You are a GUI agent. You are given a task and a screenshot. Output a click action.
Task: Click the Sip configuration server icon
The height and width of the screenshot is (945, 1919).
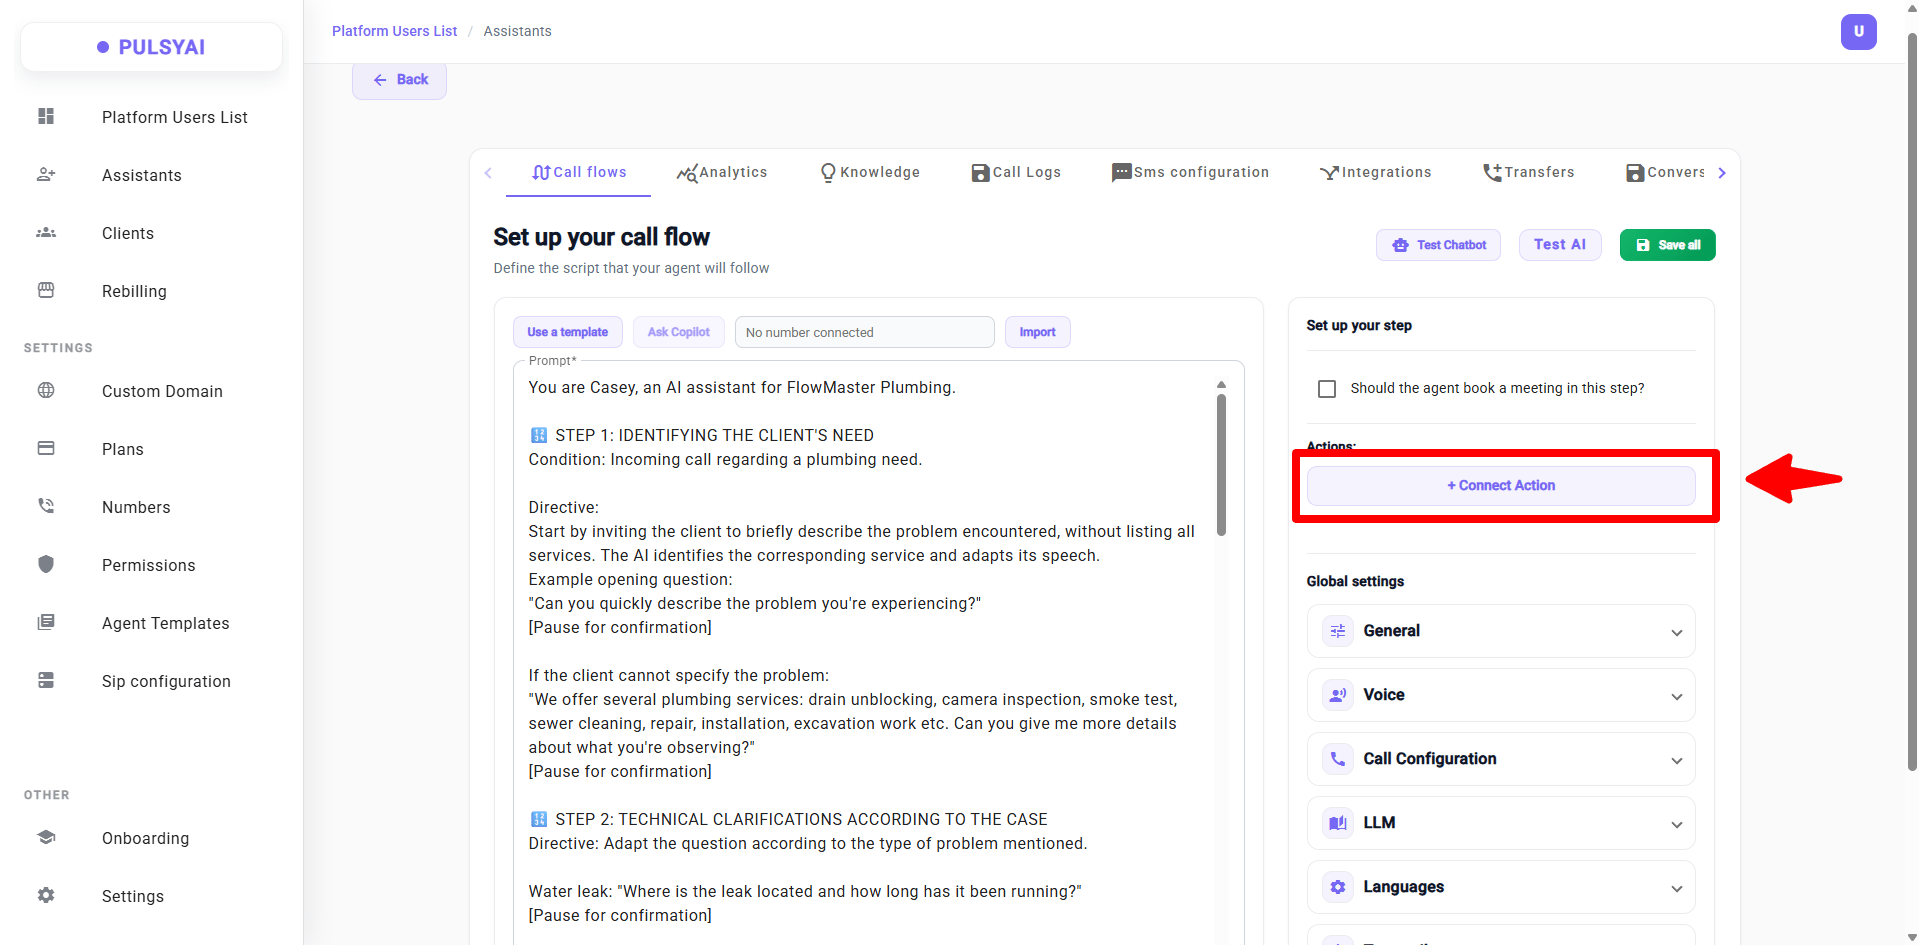(46, 680)
